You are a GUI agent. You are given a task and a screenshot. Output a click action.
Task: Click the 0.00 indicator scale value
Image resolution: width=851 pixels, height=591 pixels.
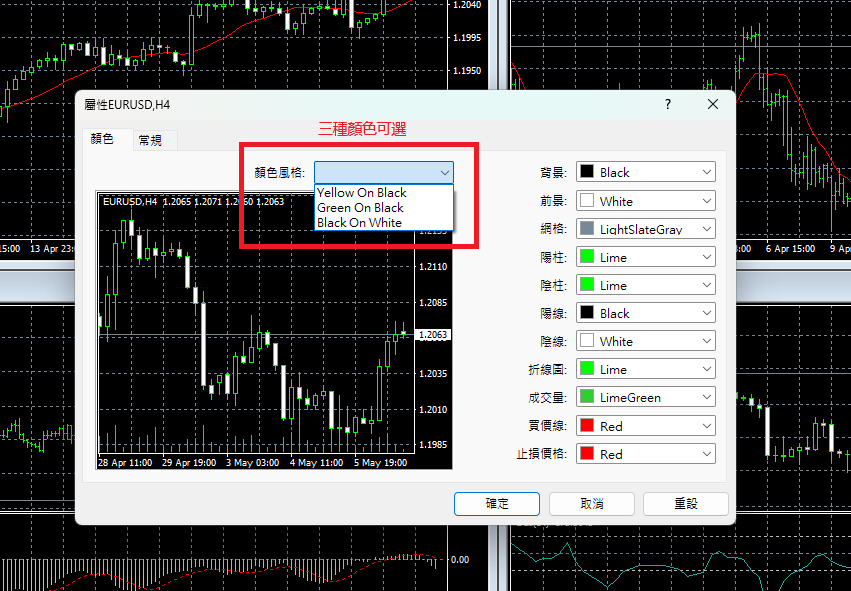460,560
